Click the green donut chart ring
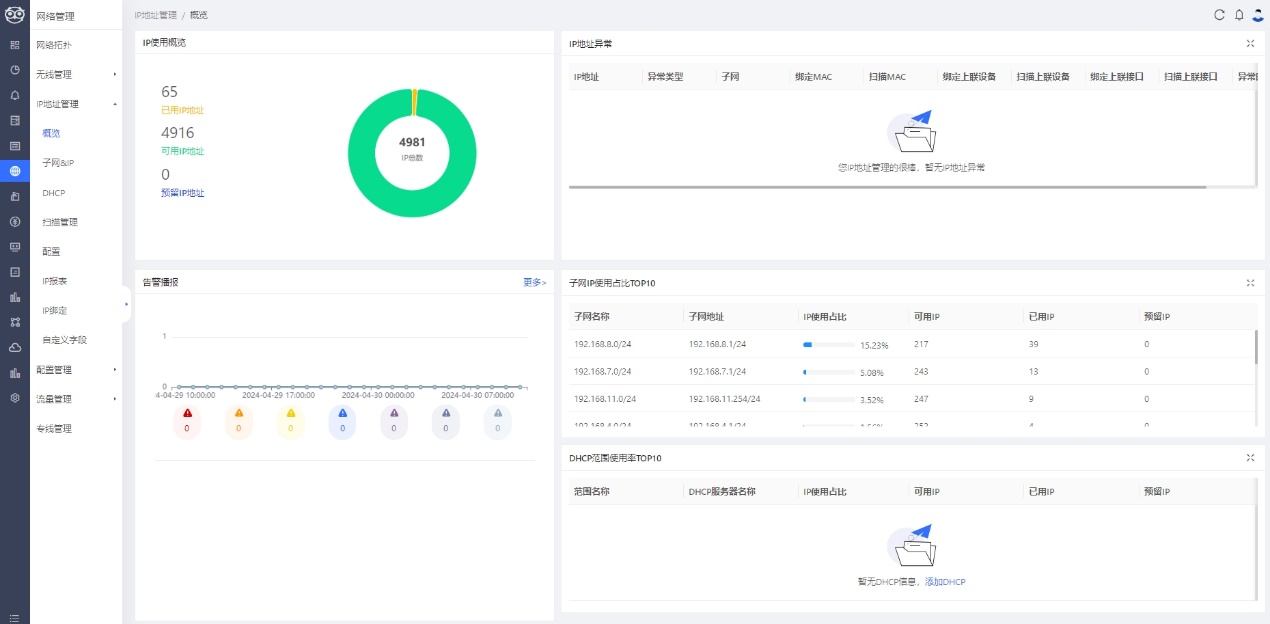This screenshot has height=624, width=1270. [412, 152]
